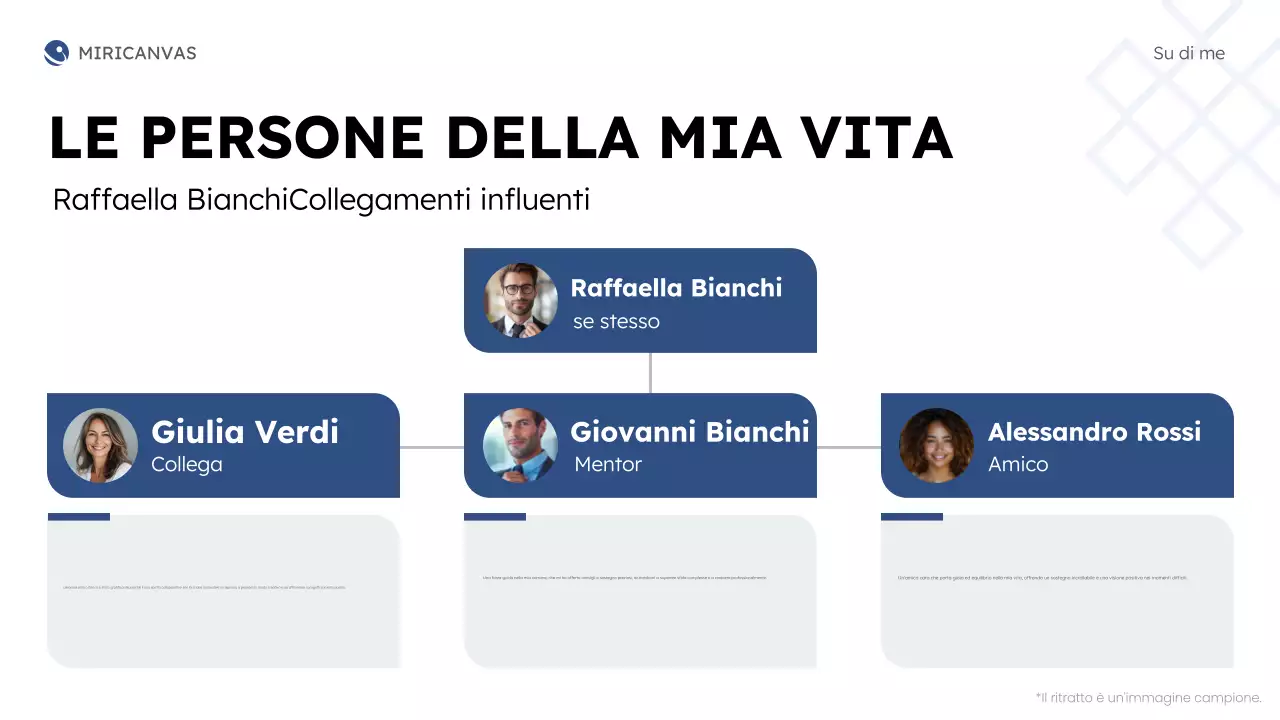Click the "Amico" role label
The image size is (1280, 720).
coord(1018,465)
